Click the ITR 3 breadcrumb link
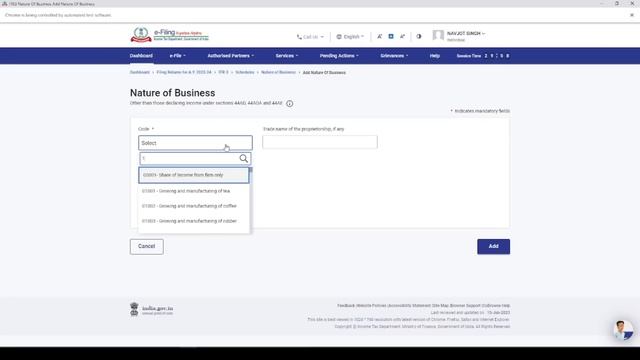640x360 pixels. coord(223,72)
